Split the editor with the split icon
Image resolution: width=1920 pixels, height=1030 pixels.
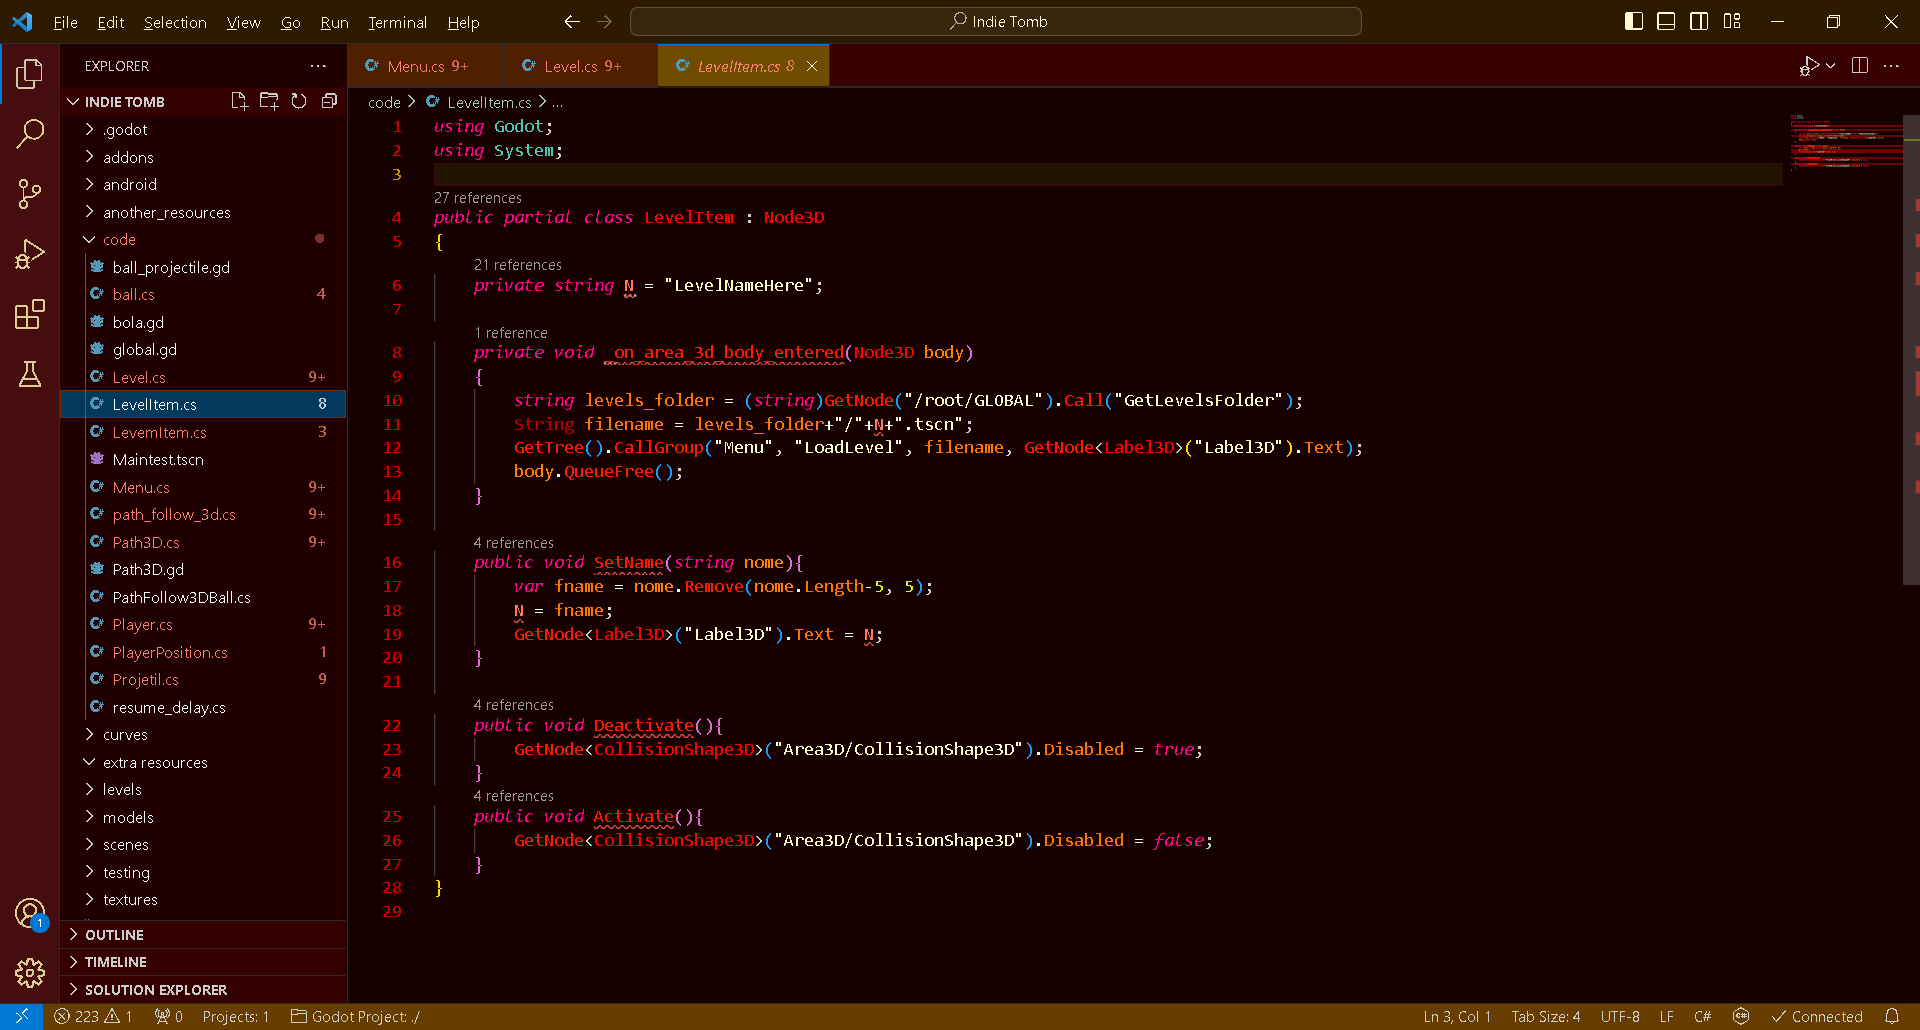[x=1860, y=65]
